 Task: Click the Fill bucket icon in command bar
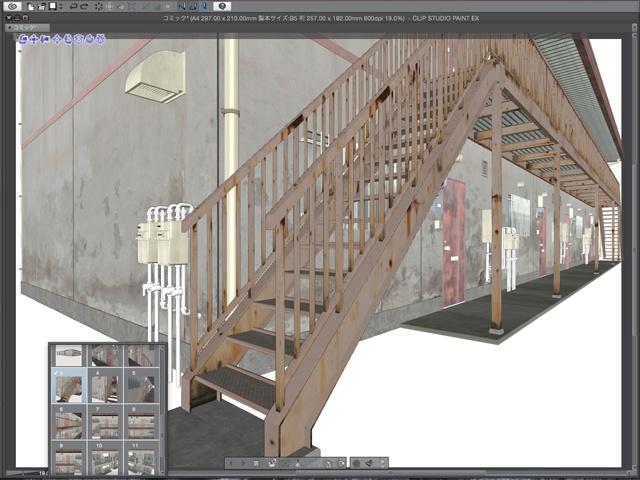(x=120, y=7)
